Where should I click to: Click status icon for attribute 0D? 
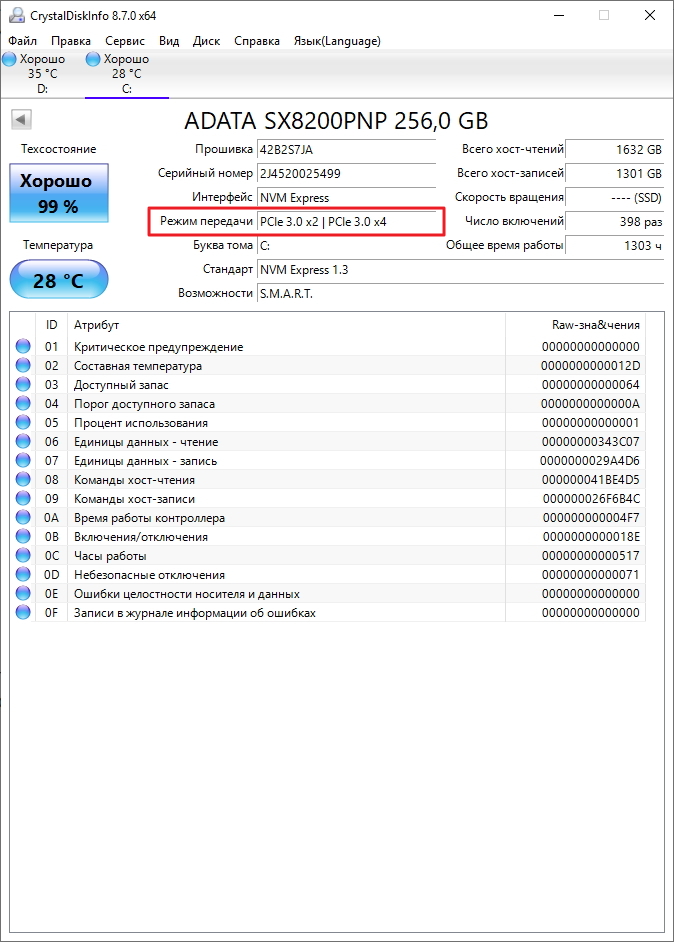(x=23, y=574)
